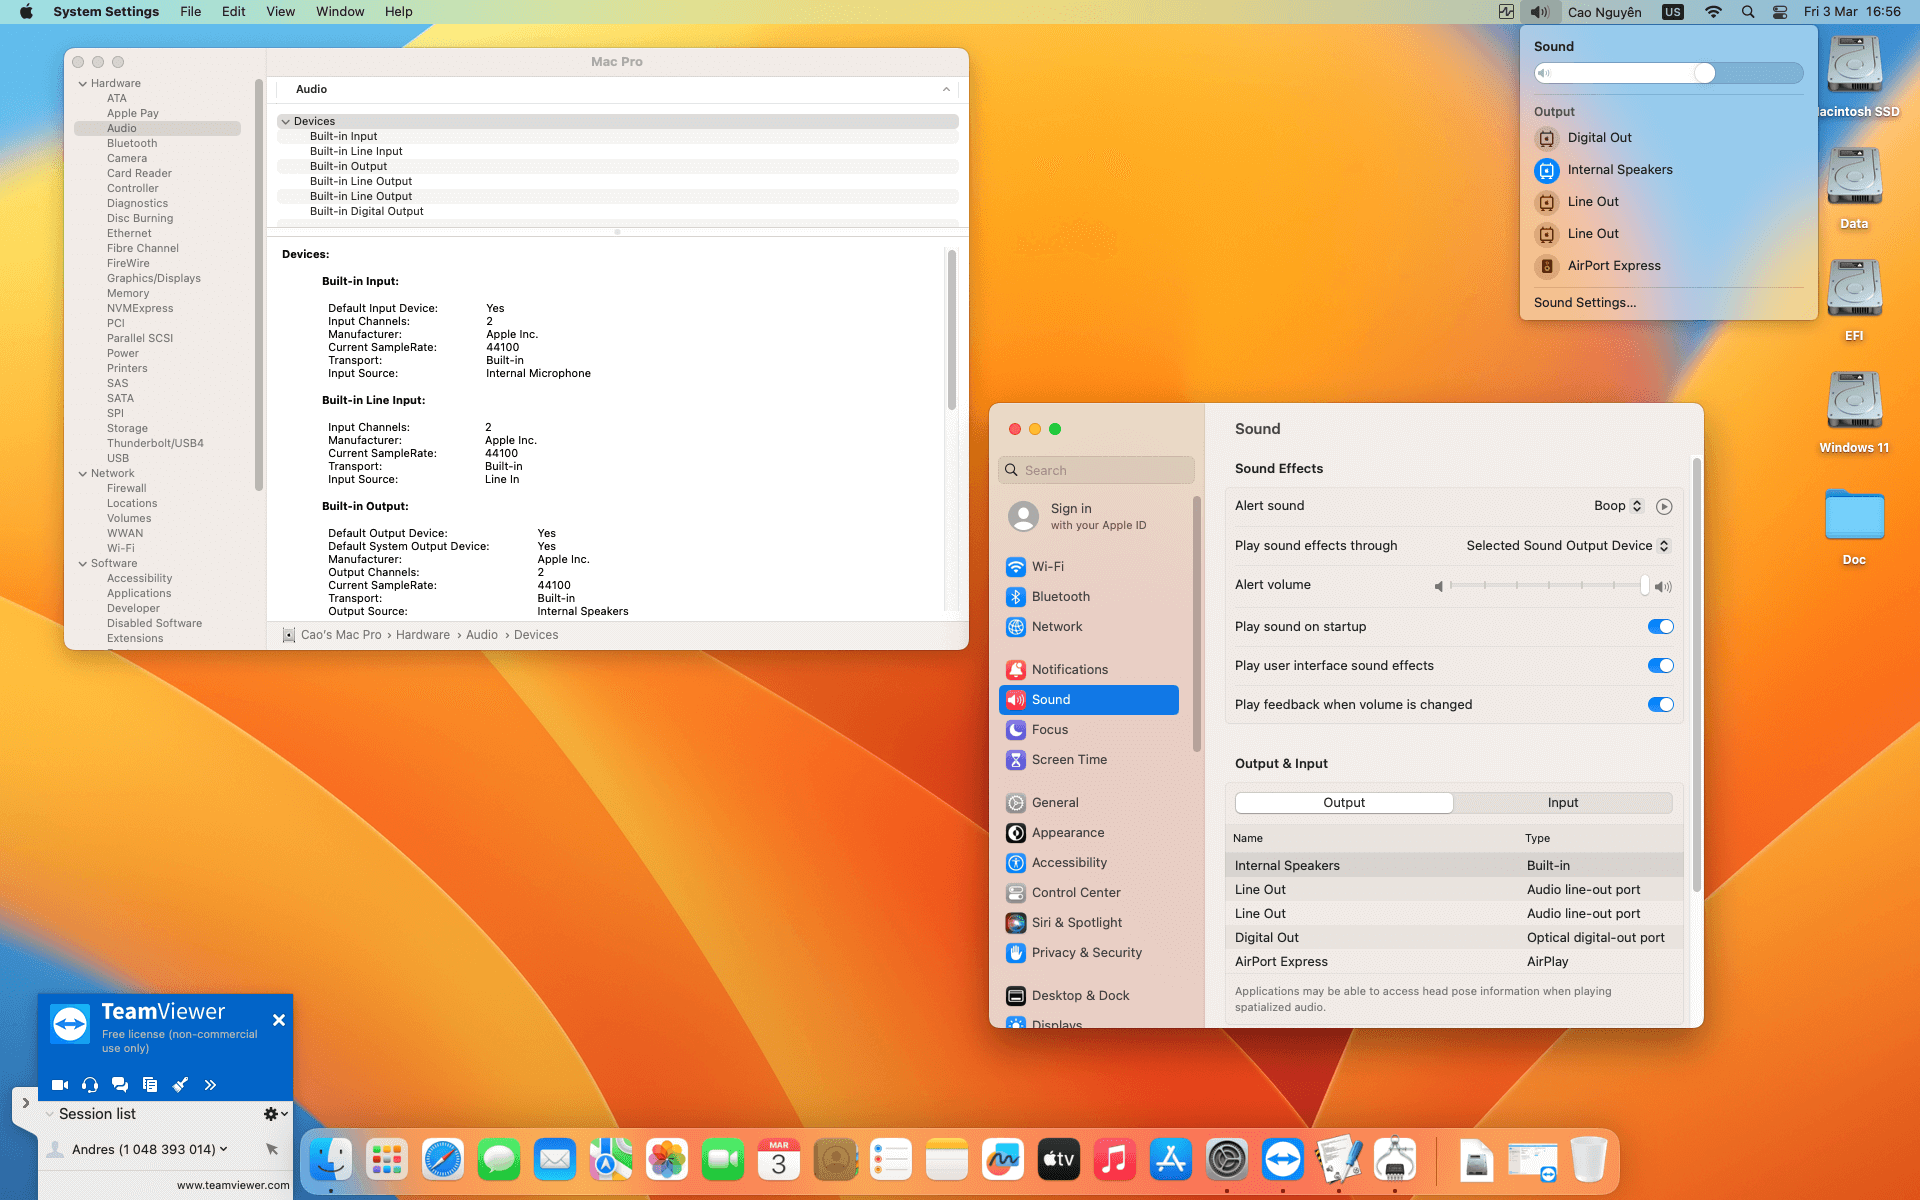Open TeamViewer chat icon
Image resolution: width=1920 pixels, height=1200 pixels.
click(x=120, y=1084)
